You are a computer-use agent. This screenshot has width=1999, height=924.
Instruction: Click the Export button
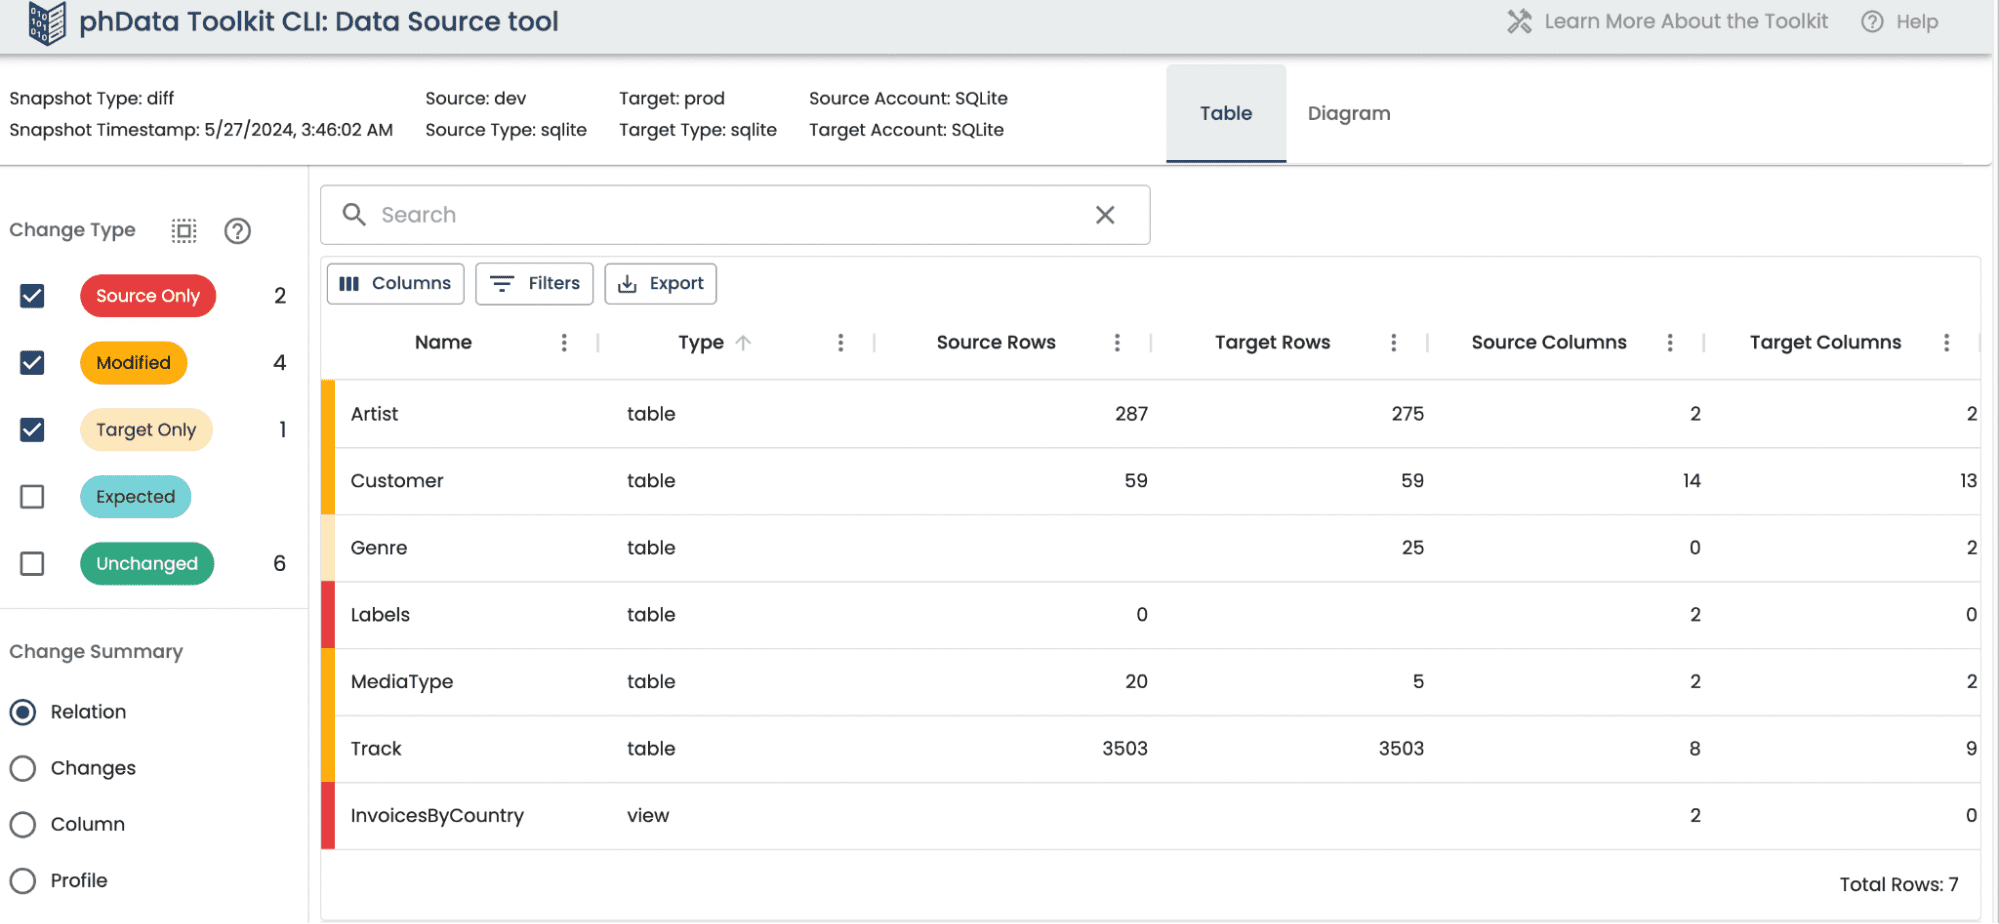tap(660, 284)
